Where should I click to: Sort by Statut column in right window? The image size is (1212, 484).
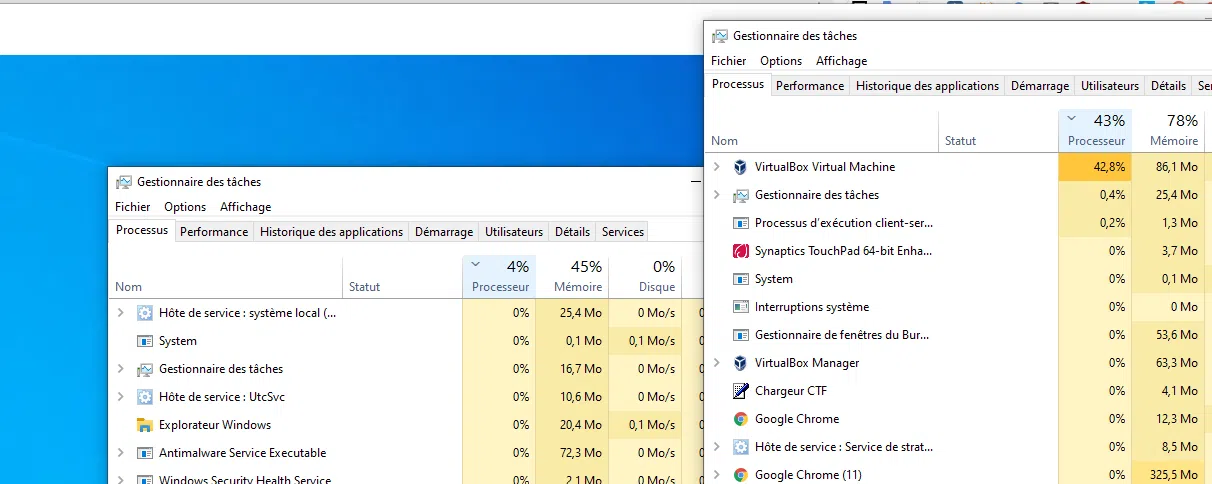tap(999, 131)
